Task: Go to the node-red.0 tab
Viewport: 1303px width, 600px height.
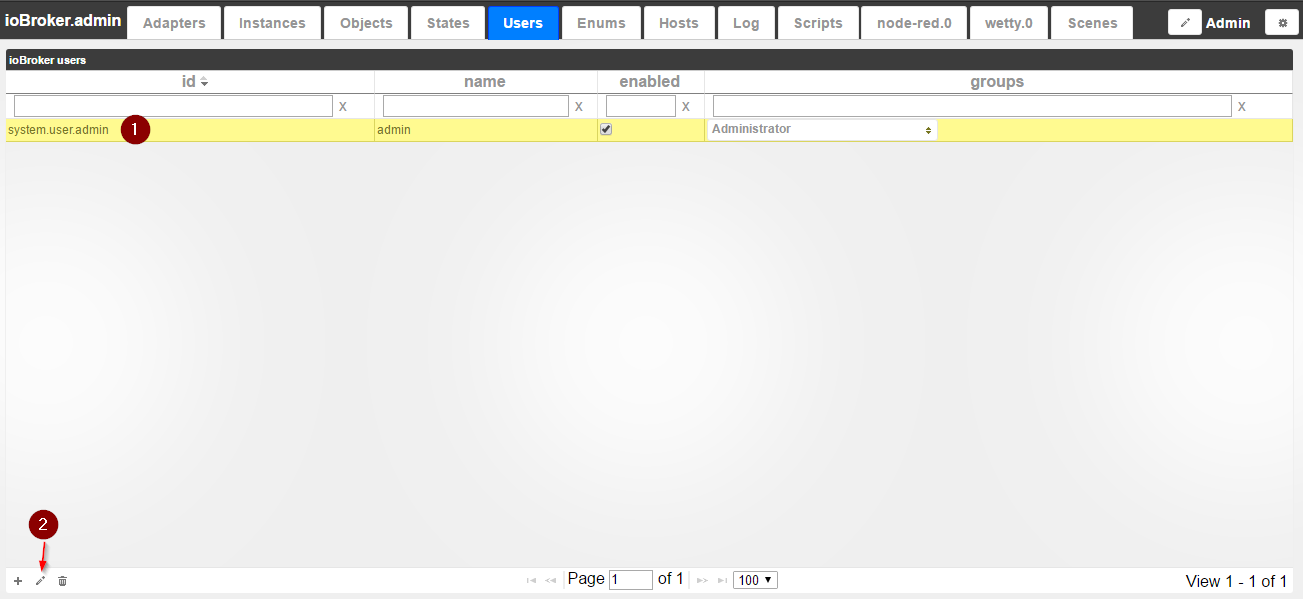Action: [x=914, y=23]
